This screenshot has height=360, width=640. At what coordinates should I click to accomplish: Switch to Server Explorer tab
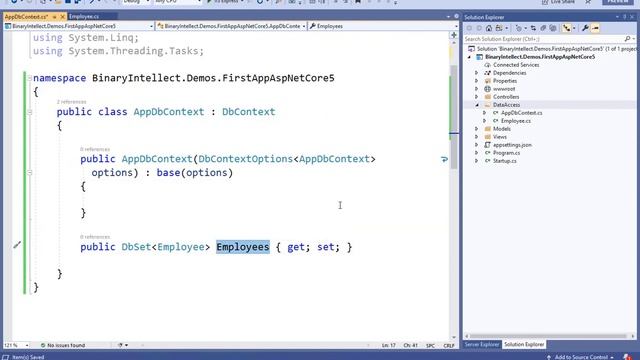pos(482,344)
